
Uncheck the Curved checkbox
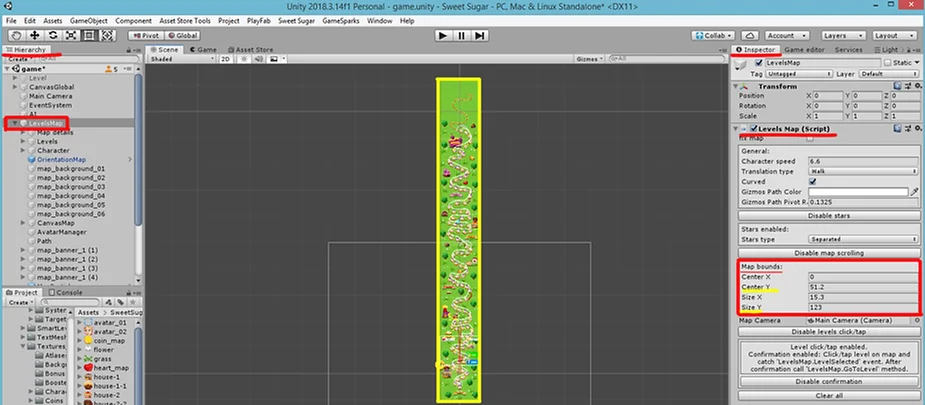[812, 181]
